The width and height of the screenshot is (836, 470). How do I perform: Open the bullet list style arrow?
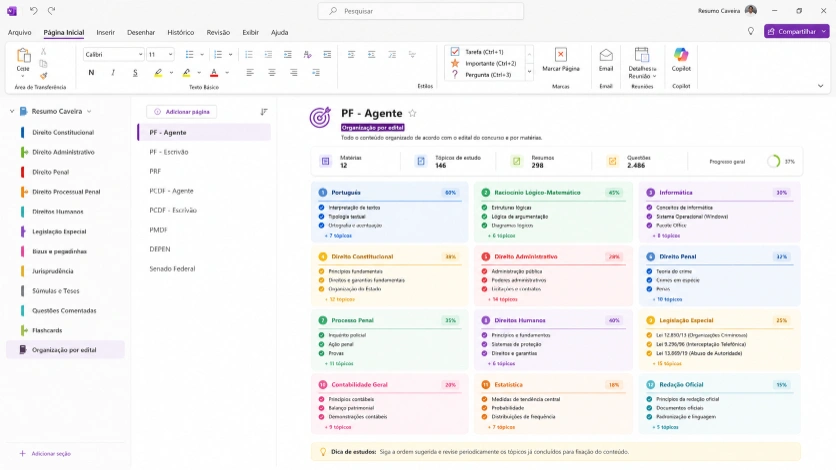[x=202, y=54]
